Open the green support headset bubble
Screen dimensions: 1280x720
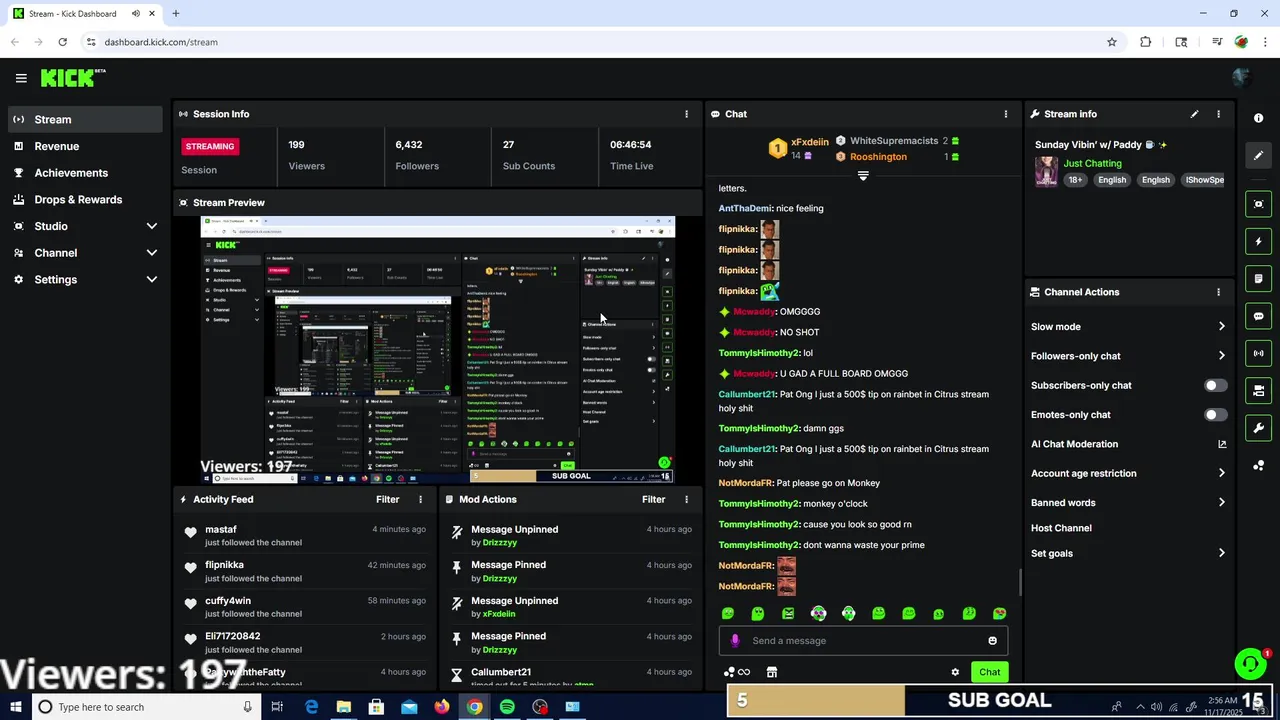pyautogui.click(x=1250, y=664)
